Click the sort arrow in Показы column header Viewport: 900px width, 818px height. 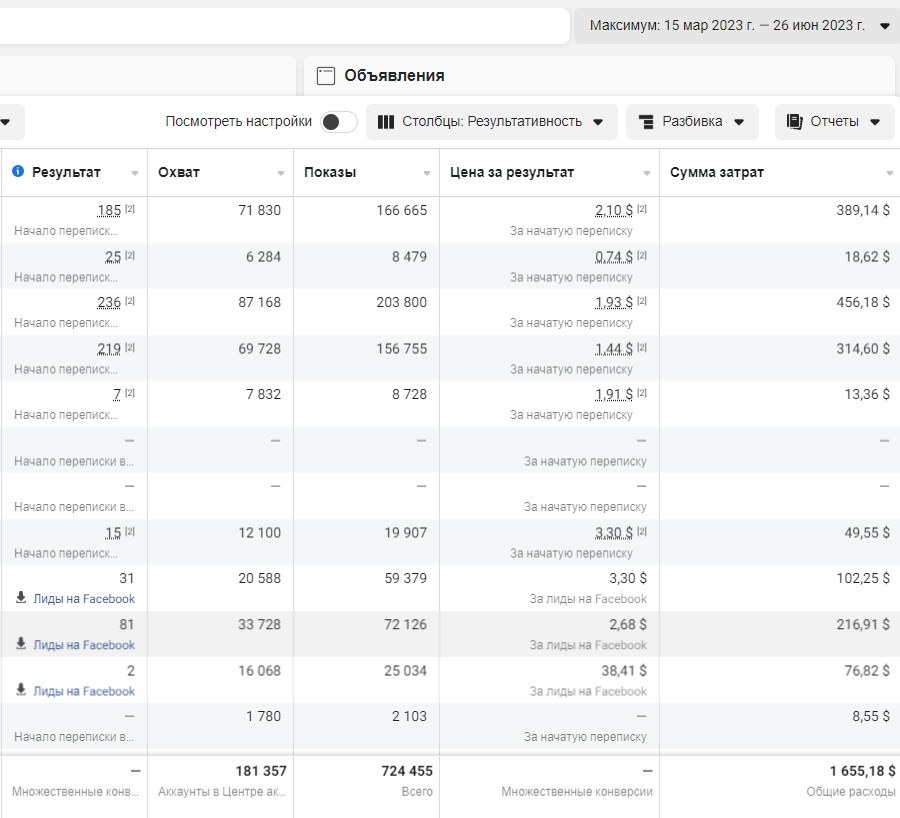(x=427, y=173)
